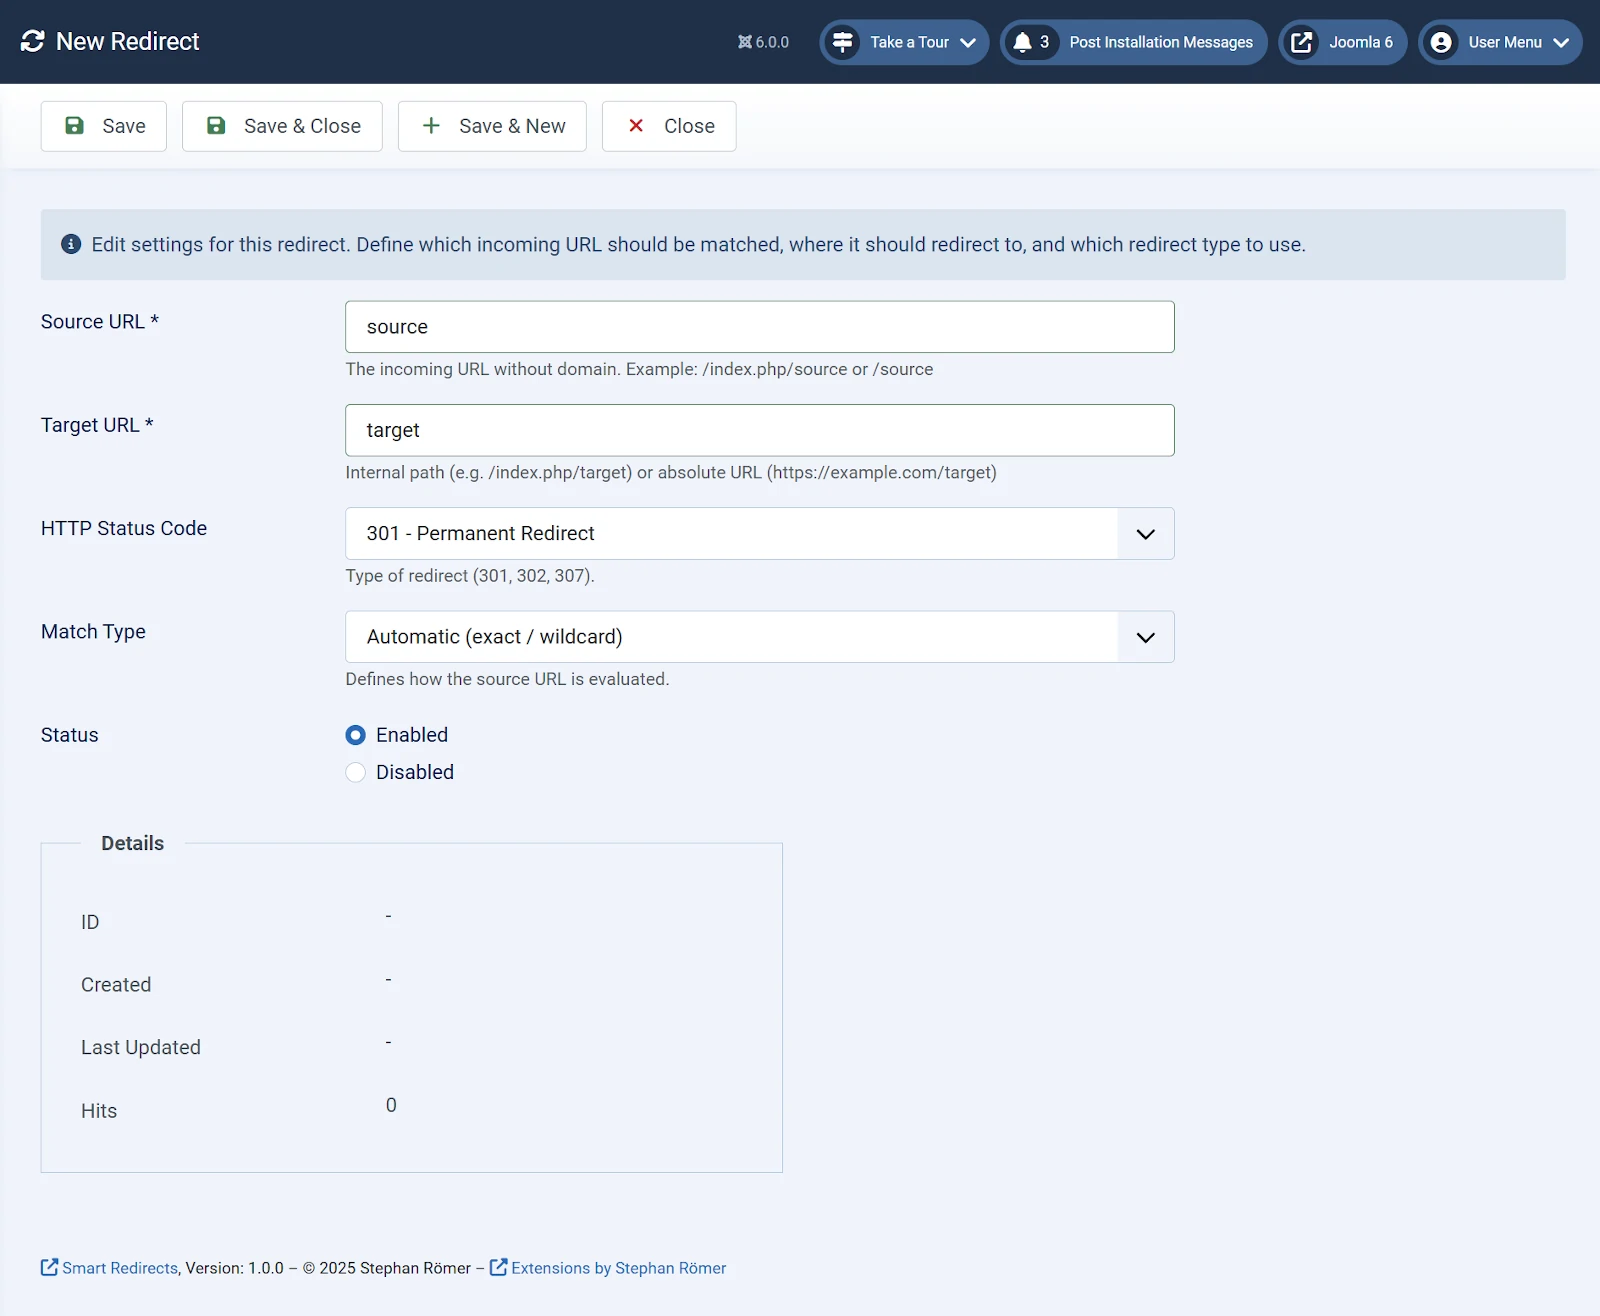The width and height of the screenshot is (1600, 1316).
Task: Click the plus icon on Save & New
Action: point(431,126)
